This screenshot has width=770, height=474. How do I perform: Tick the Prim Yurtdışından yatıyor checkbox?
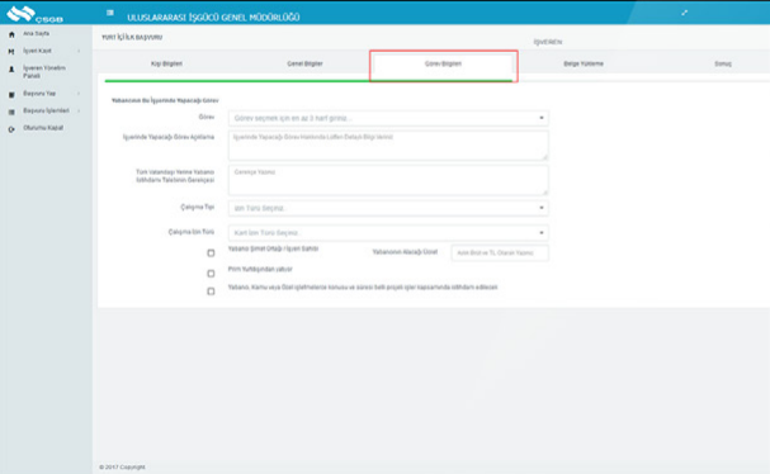(211, 272)
